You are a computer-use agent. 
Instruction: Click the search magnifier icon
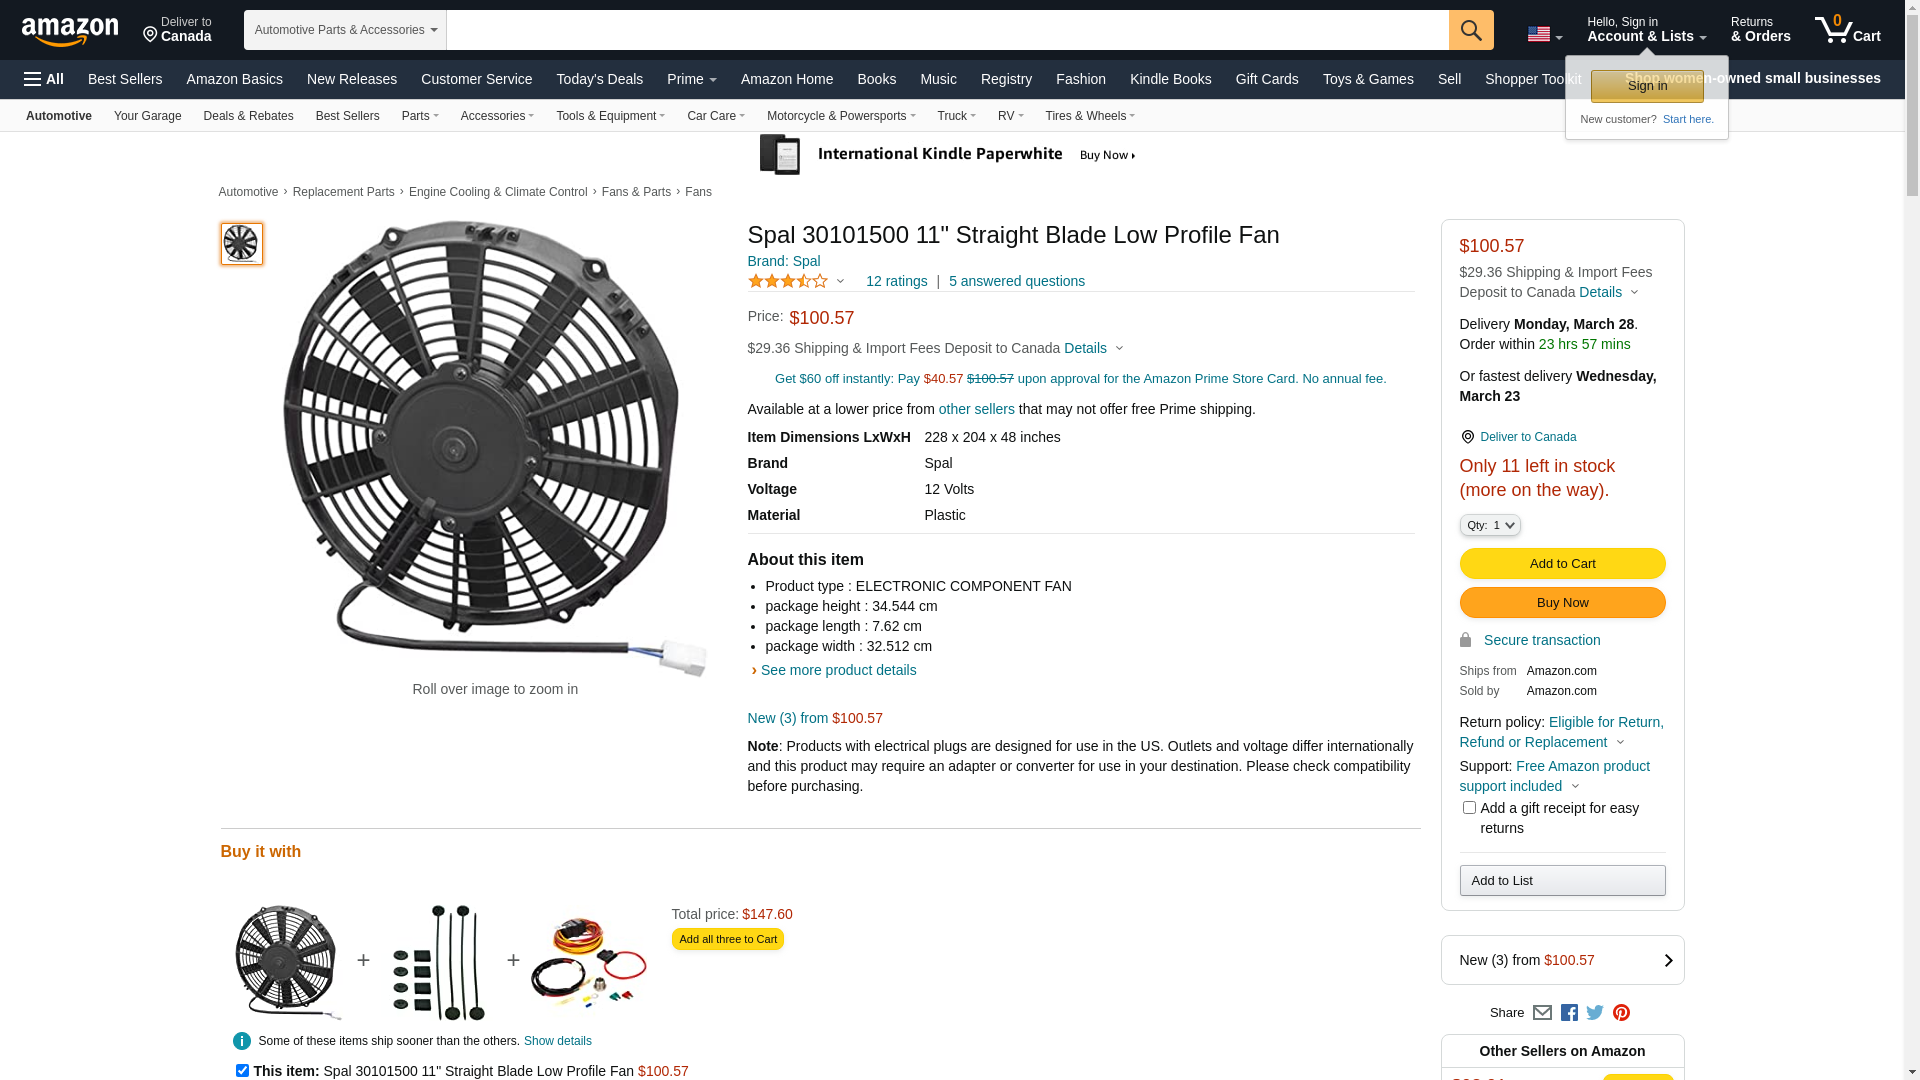1470,30
